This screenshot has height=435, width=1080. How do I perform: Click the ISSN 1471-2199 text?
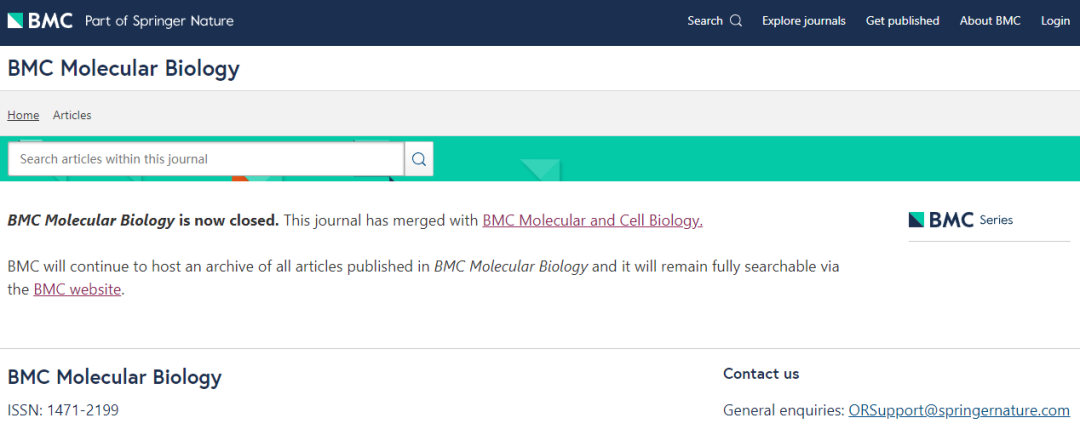[x=63, y=410]
